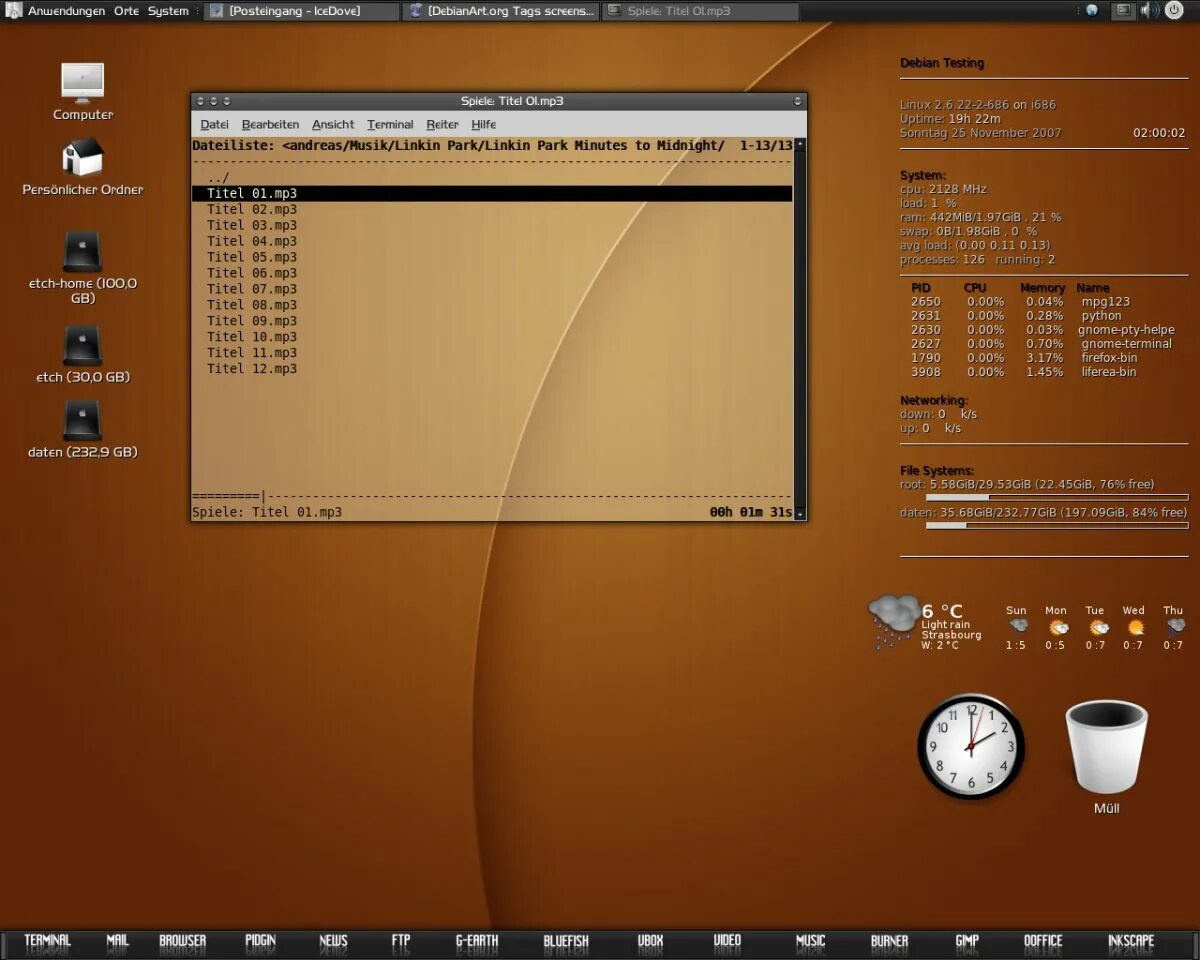Open the Datei menu in terminal
The image size is (1200, 960).
pos(214,124)
